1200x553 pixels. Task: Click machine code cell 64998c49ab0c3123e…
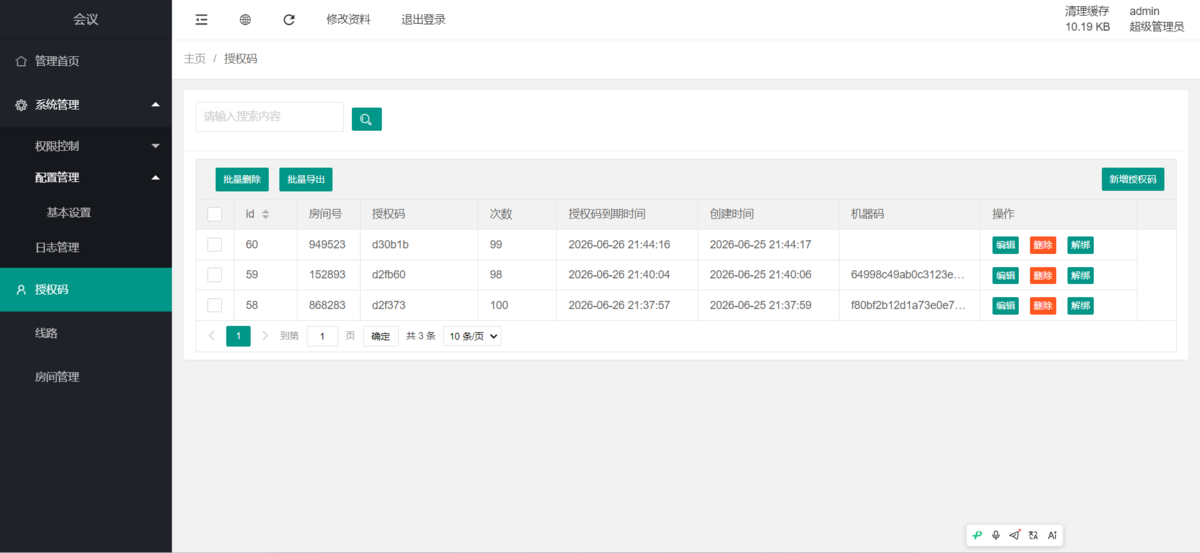(x=908, y=275)
